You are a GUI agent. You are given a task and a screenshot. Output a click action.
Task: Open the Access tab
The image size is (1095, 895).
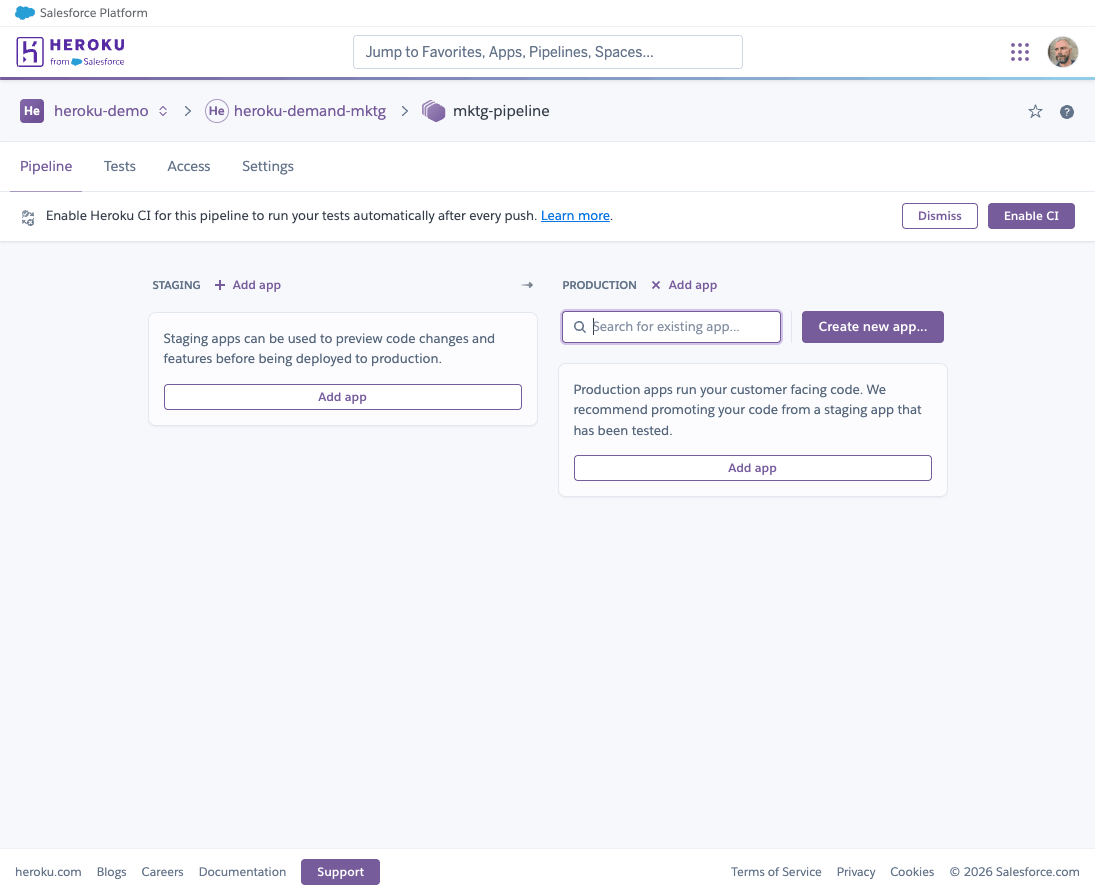click(189, 166)
